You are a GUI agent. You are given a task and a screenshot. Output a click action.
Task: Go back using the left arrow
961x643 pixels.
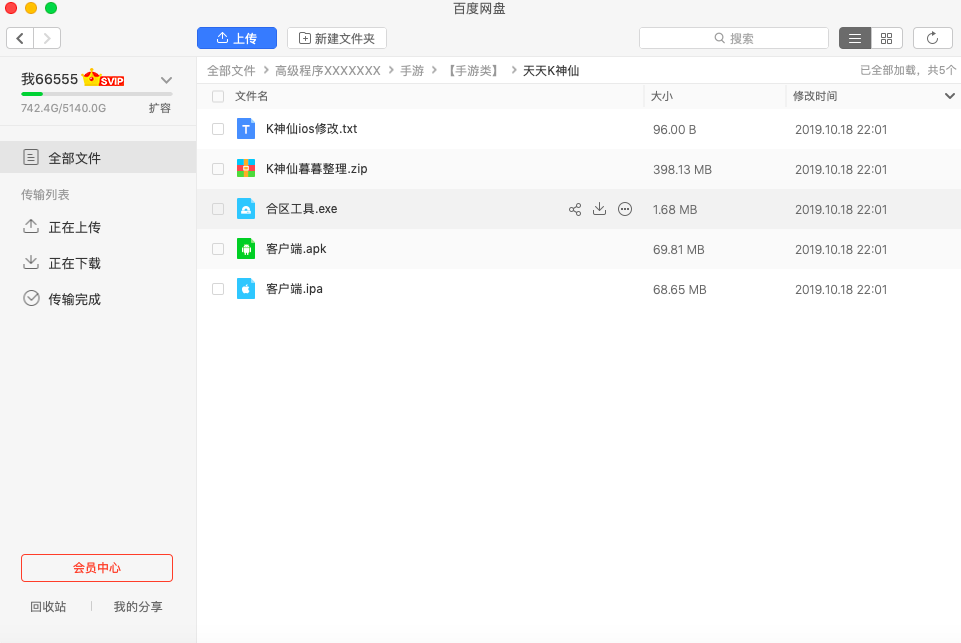(x=20, y=38)
